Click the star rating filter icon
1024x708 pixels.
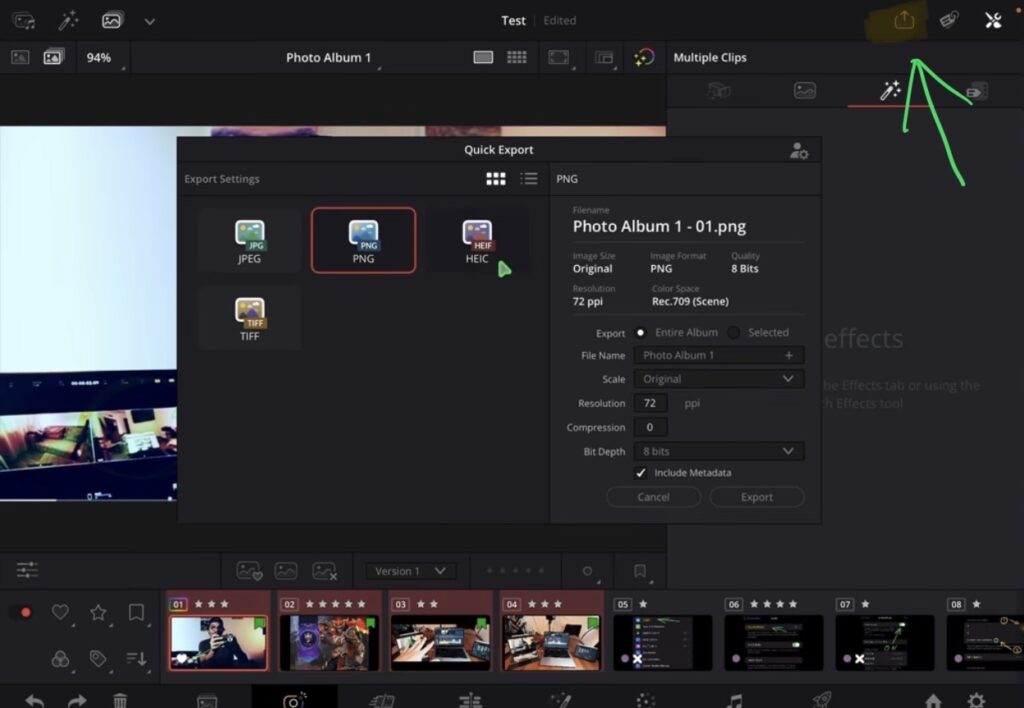click(x=98, y=612)
